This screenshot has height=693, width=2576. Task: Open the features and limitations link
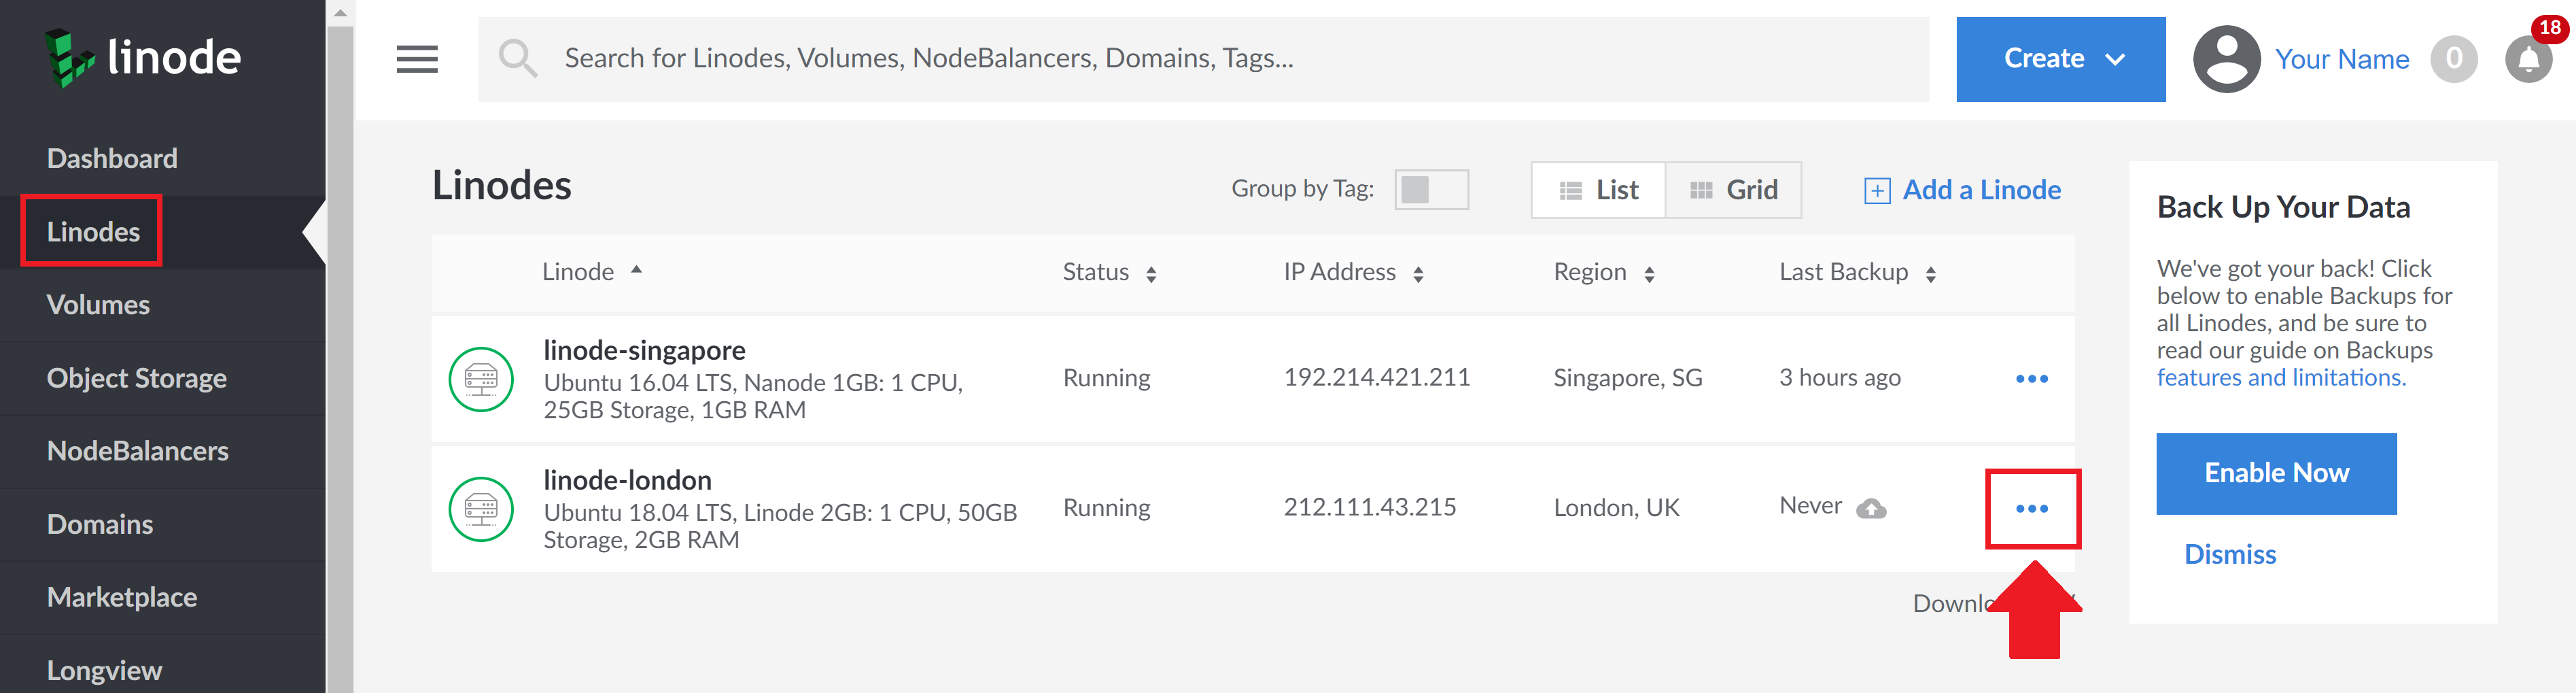2281,378
